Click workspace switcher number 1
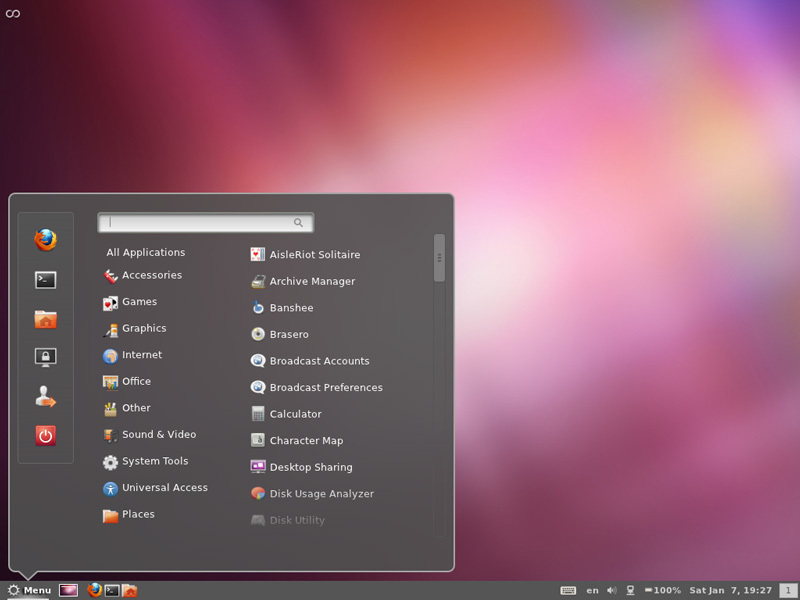 [788, 590]
